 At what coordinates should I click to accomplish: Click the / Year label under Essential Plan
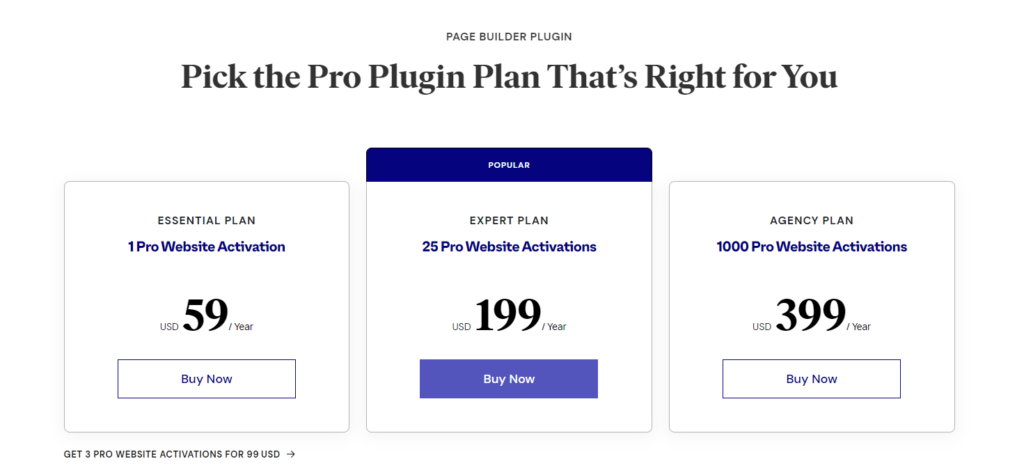click(x=242, y=327)
